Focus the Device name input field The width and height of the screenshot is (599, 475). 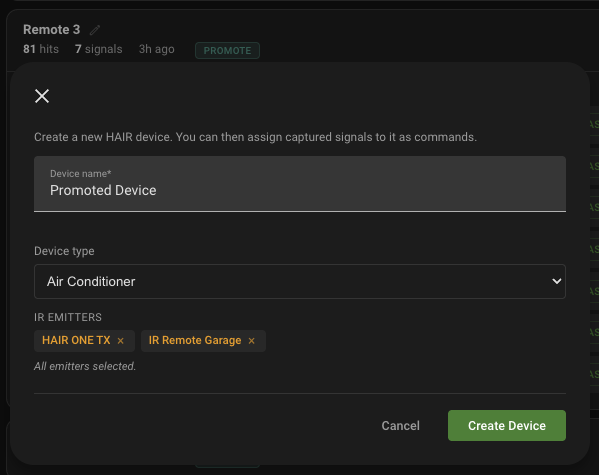click(x=300, y=183)
